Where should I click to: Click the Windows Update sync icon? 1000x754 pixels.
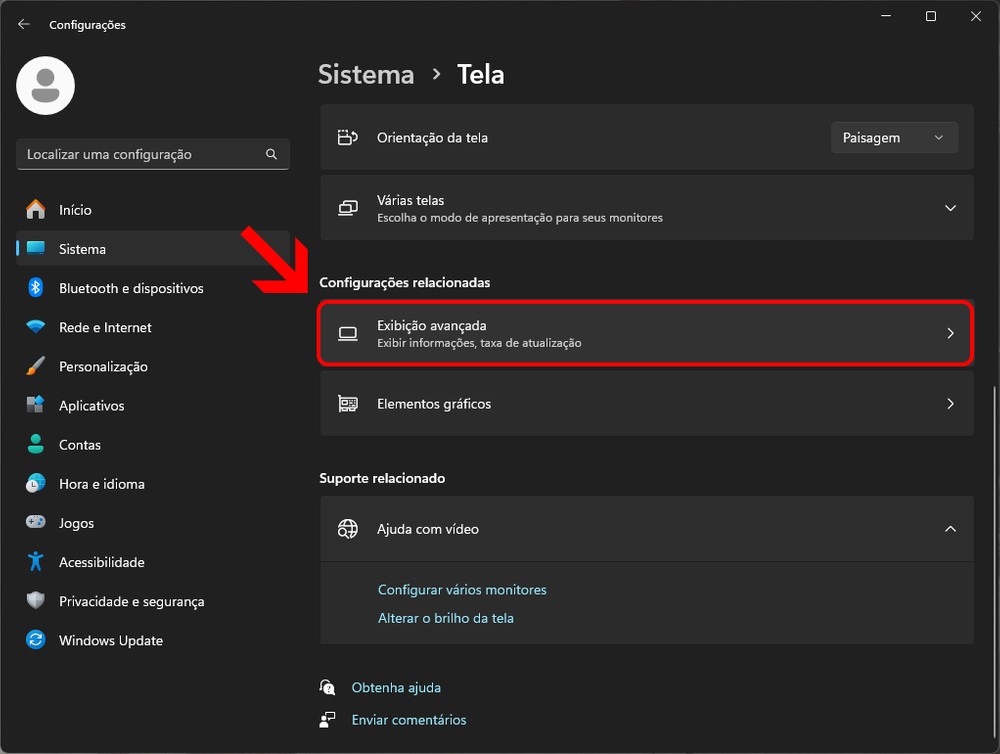click(x=36, y=640)
